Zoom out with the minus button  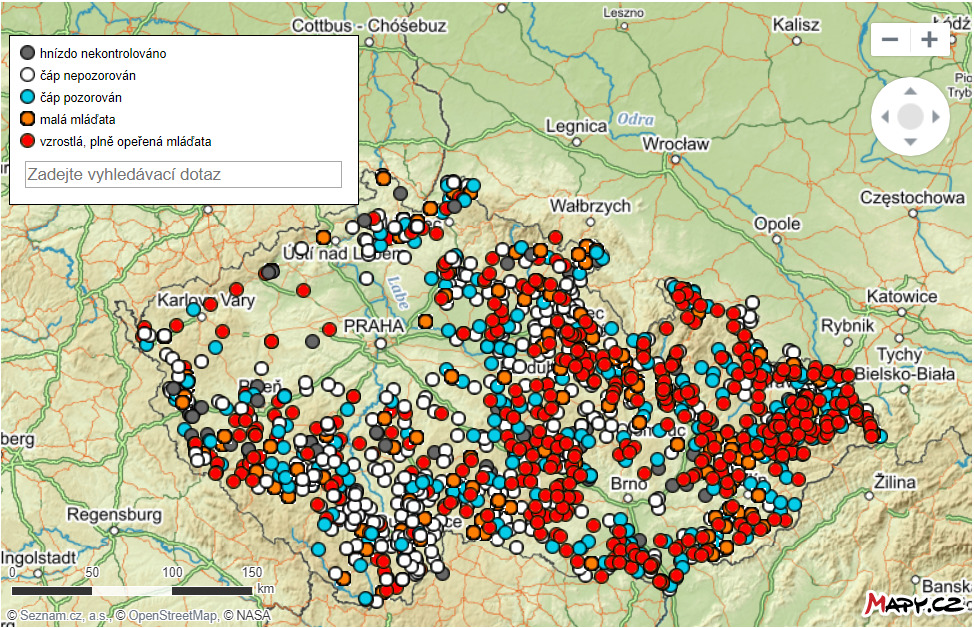[x=890, y=40]
